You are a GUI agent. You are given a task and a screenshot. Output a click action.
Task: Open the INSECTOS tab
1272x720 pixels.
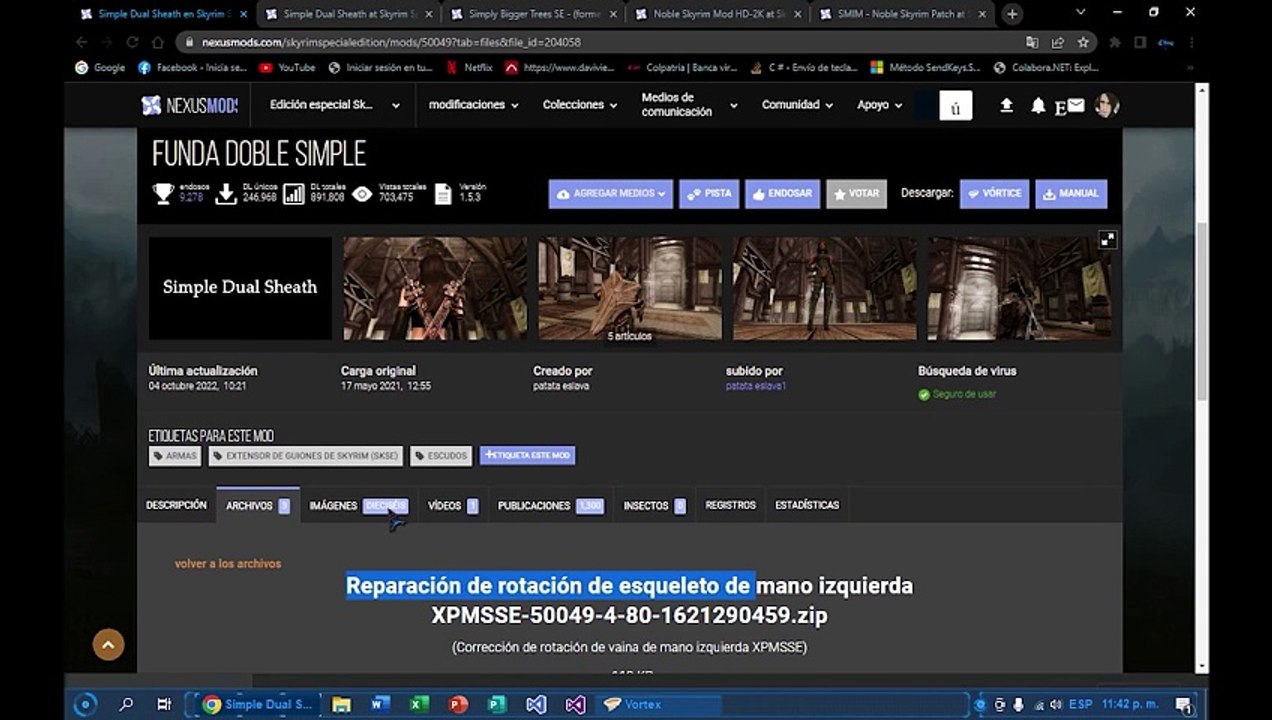(655, 505)
